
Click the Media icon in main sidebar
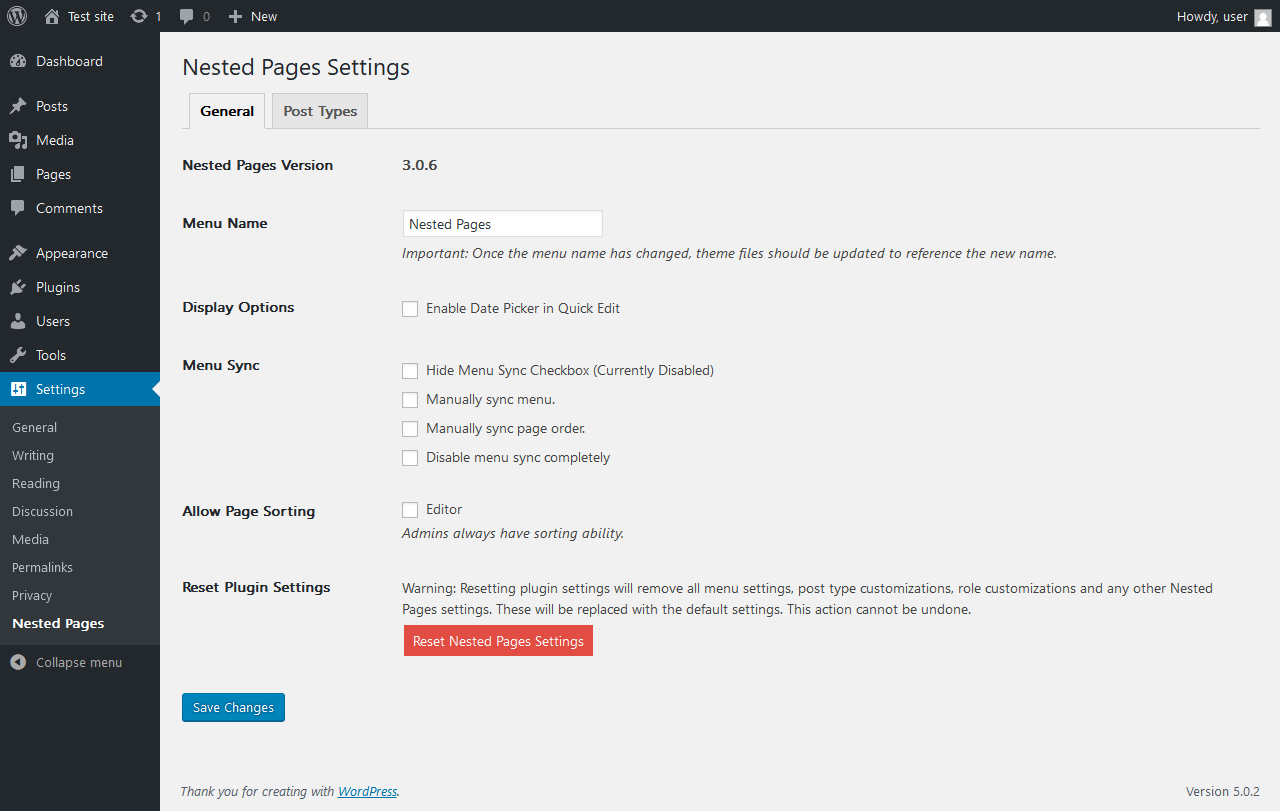coord(18,140)
